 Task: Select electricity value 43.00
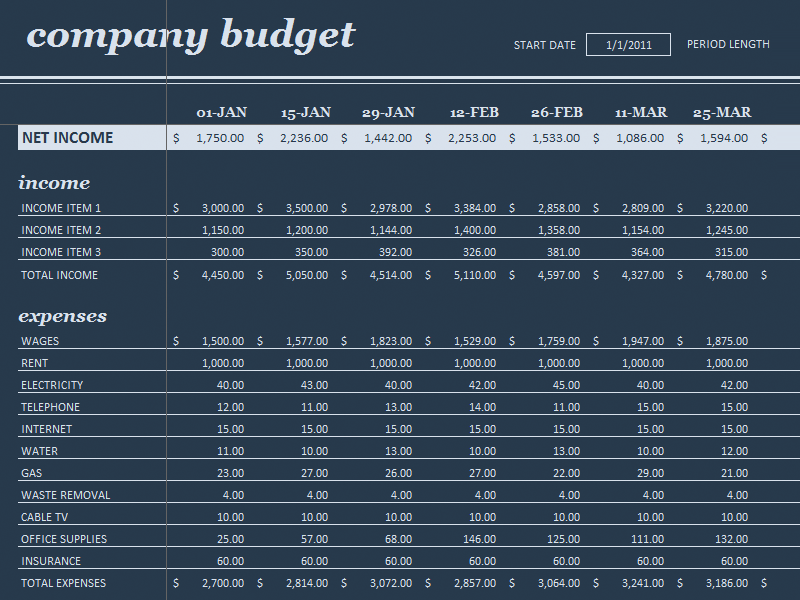click(314, 385)
